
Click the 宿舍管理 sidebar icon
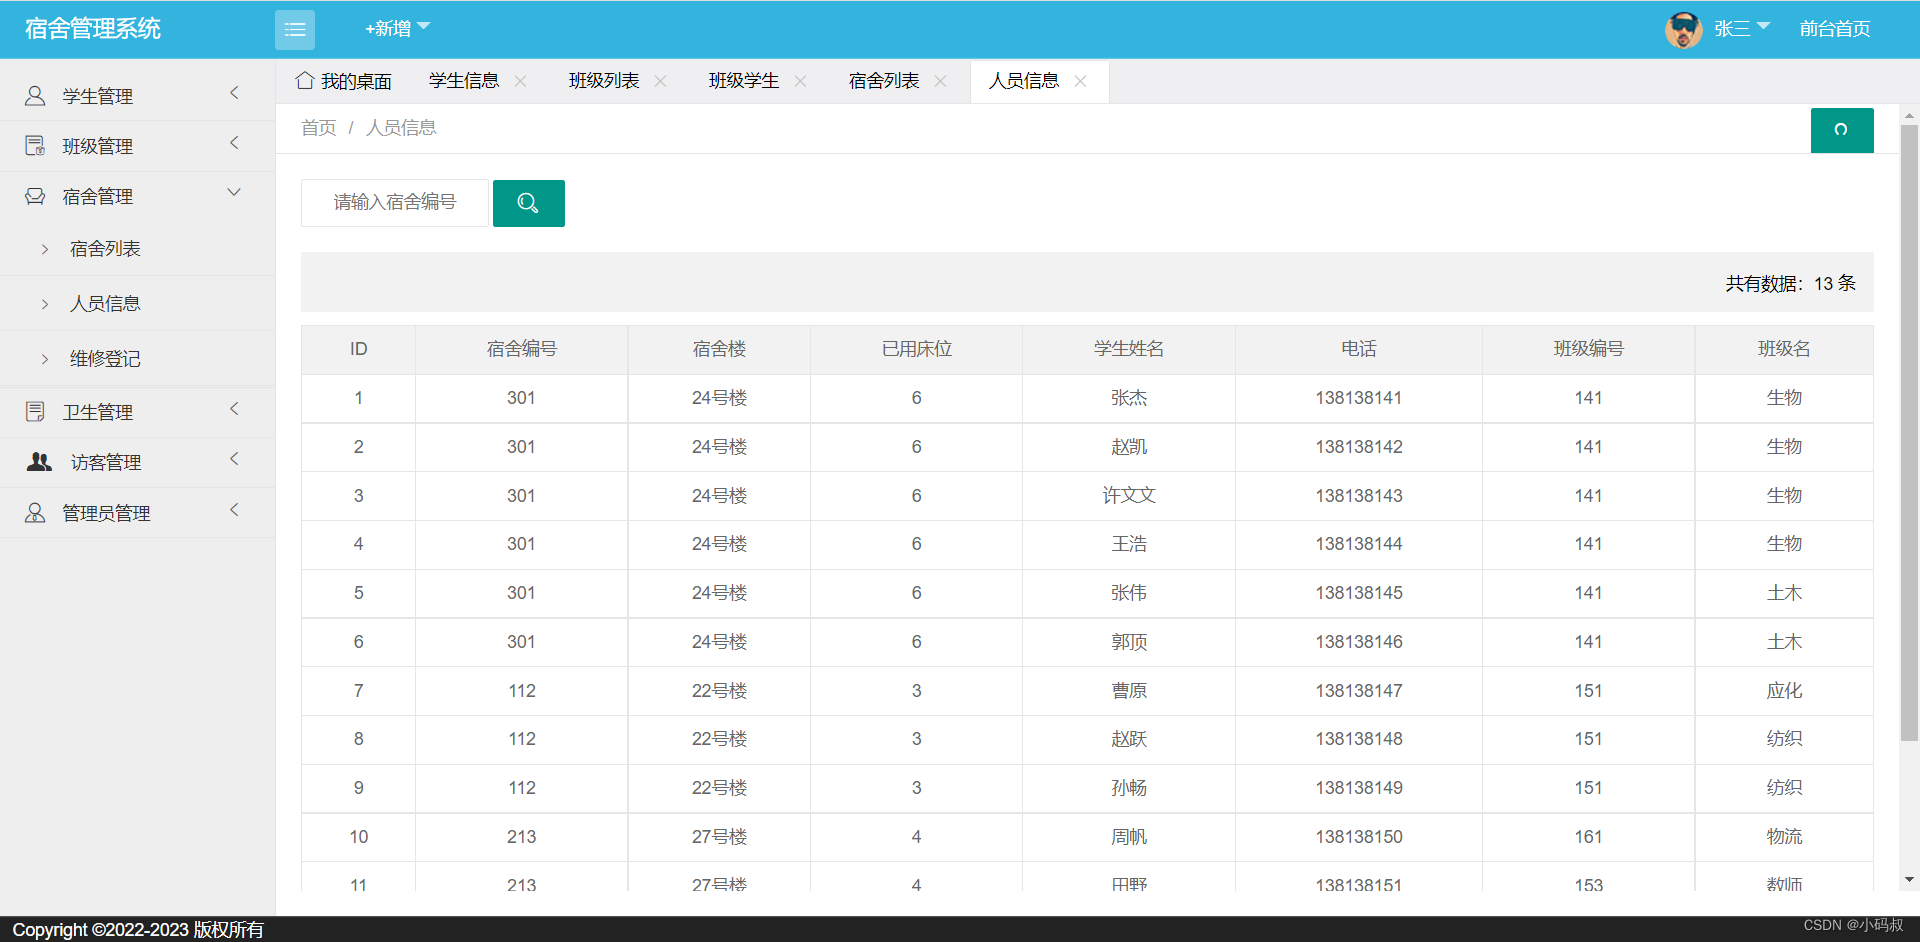click(35, 196)
